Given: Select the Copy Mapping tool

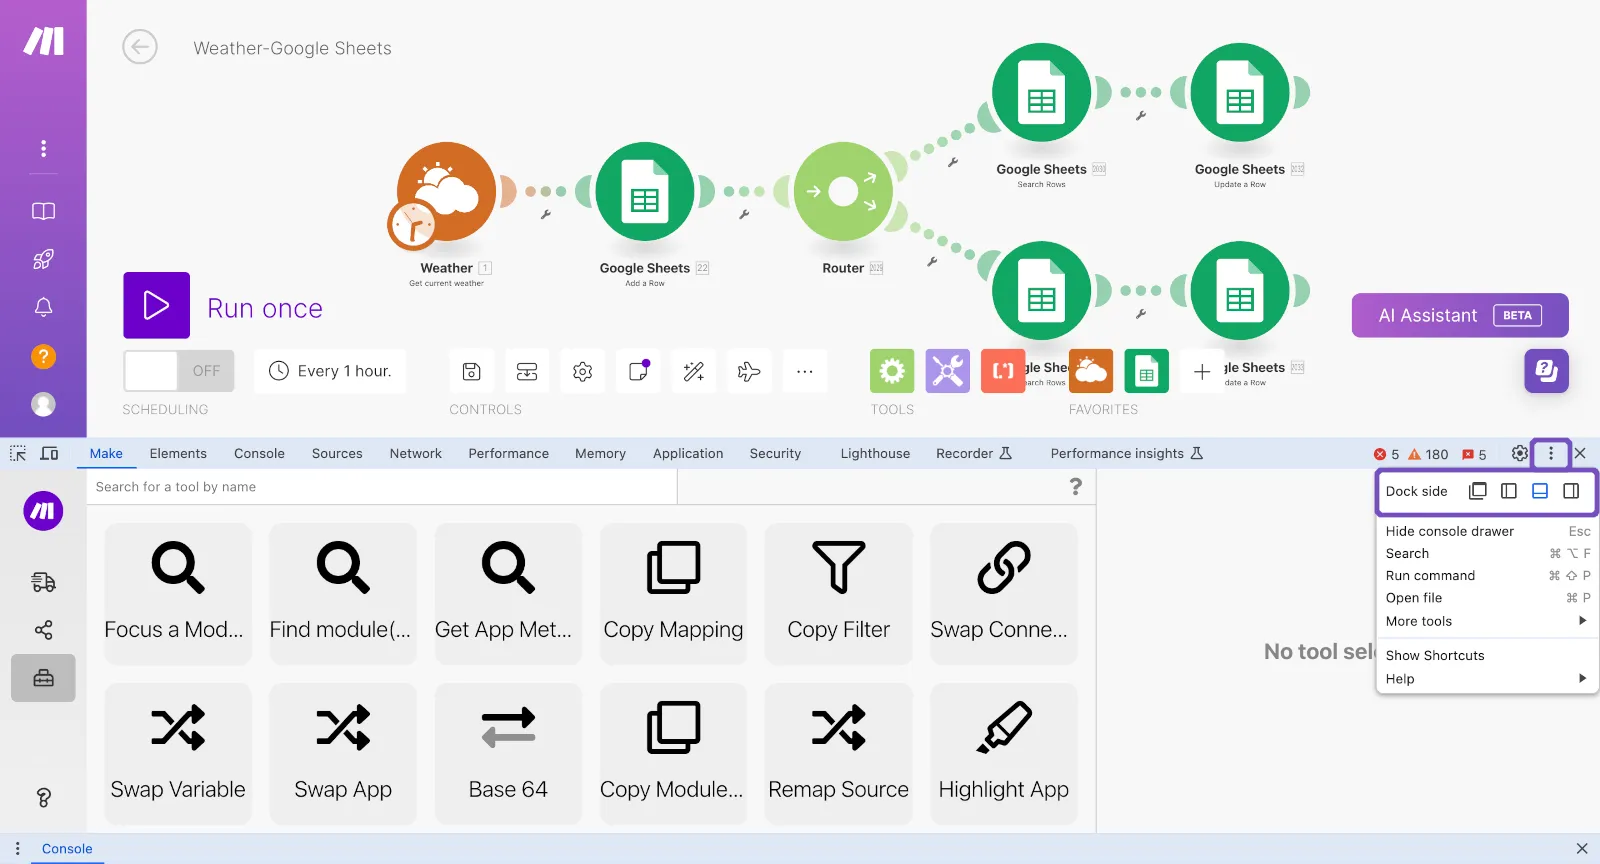Looking at the screenshot, I should pos(674,593).
